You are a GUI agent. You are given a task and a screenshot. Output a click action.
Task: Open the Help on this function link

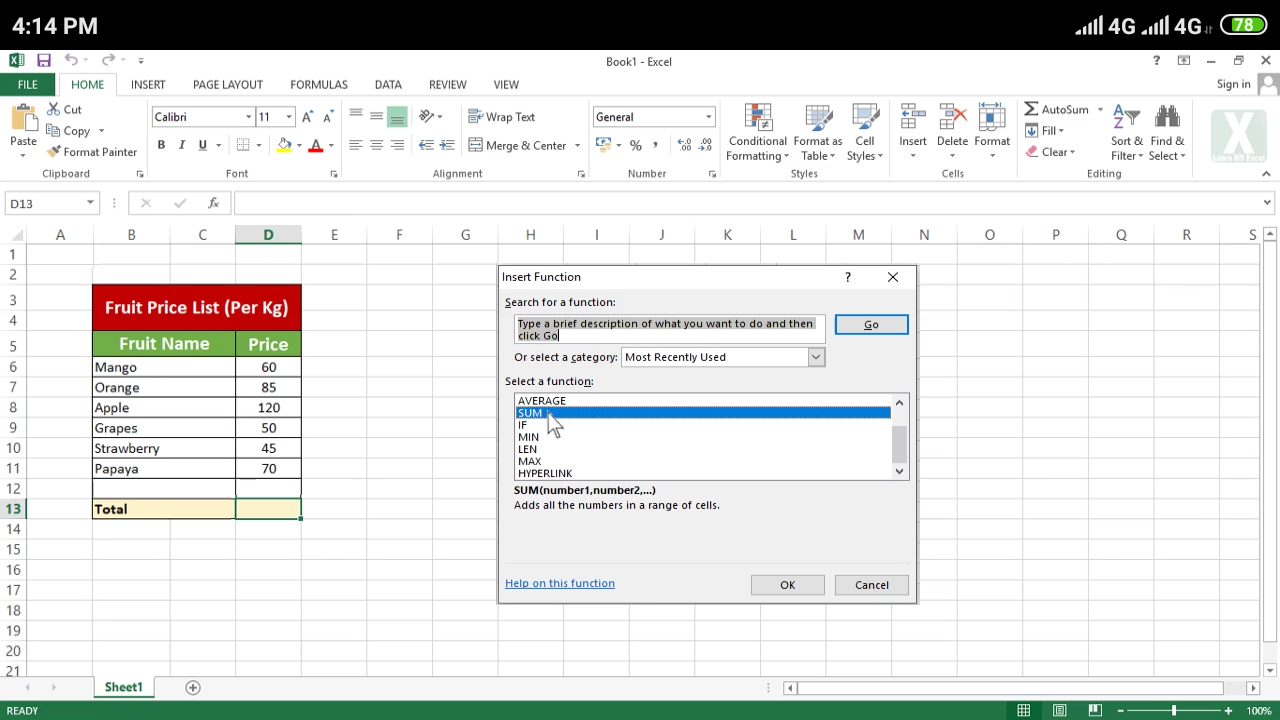click(x=560, y=583)
